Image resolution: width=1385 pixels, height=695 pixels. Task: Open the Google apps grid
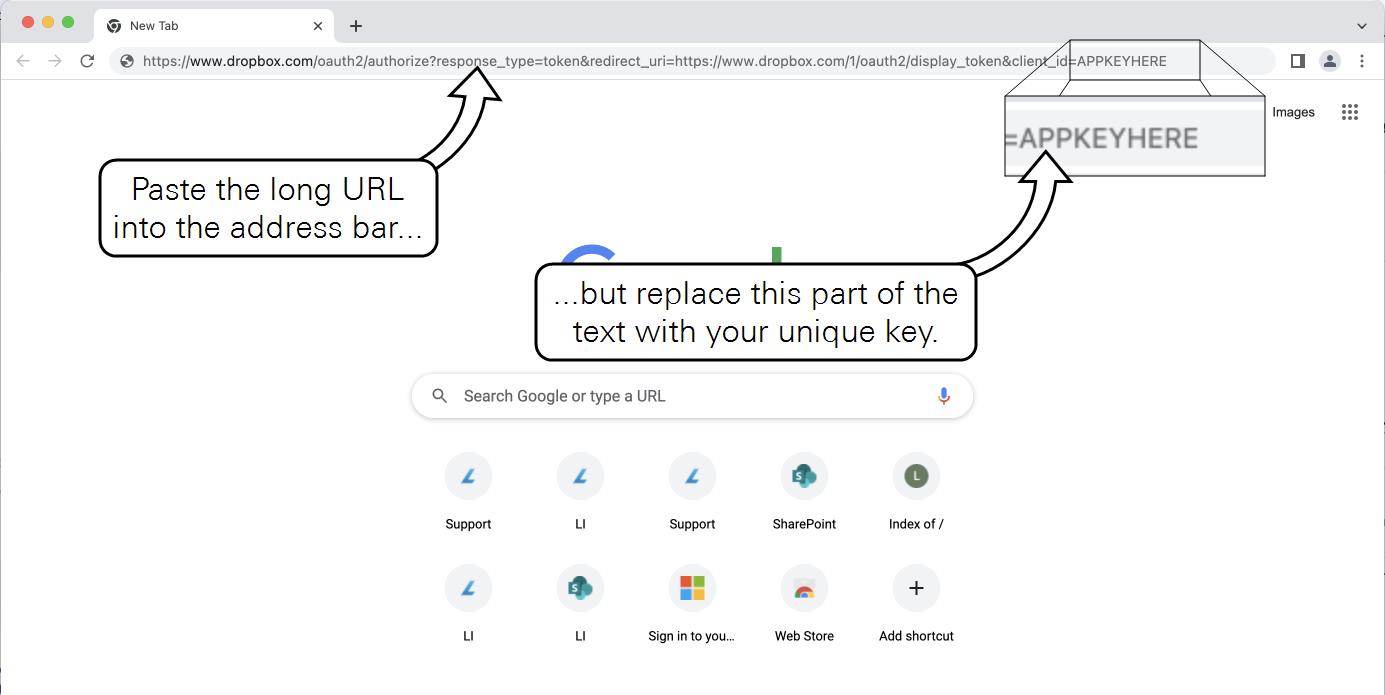(x=1349, y=112)
